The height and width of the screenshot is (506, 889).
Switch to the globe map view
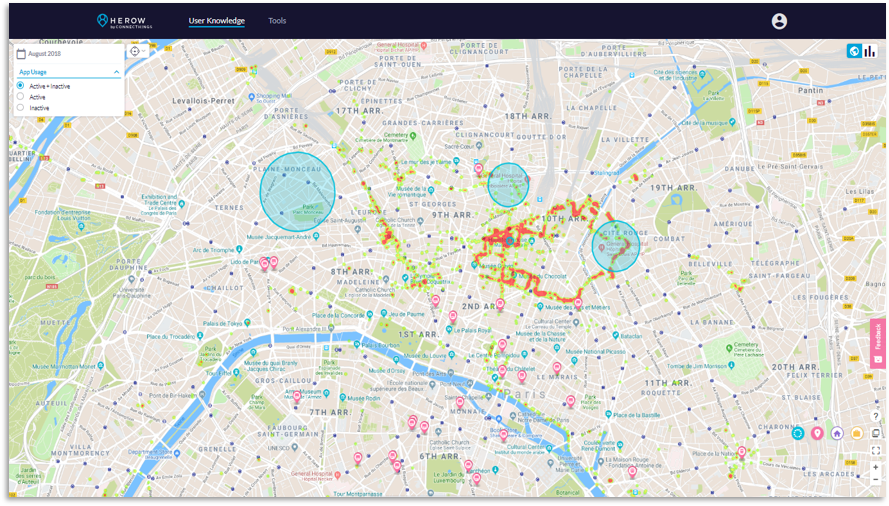click(x=854, y=51)
